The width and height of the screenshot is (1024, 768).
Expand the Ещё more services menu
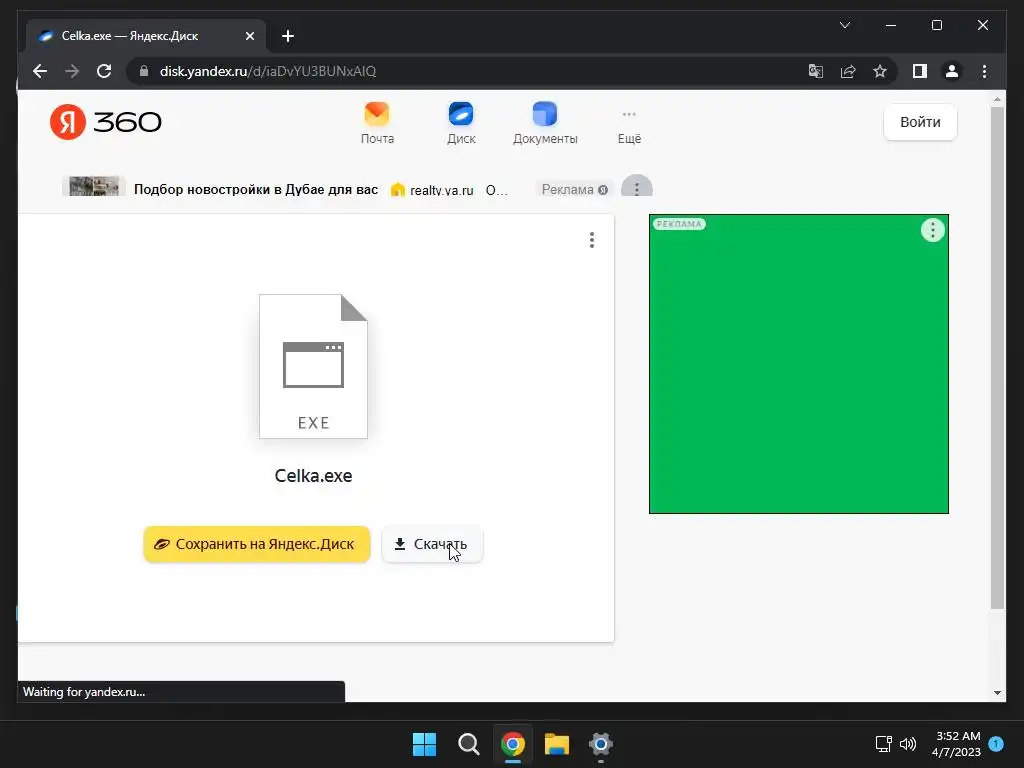point(629,127)
